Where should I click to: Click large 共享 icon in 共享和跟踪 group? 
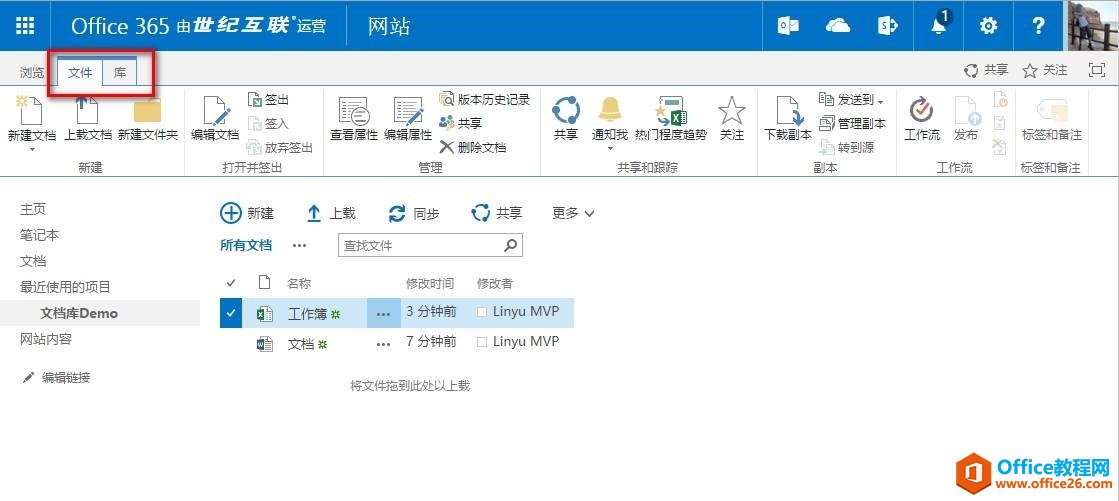566,118
